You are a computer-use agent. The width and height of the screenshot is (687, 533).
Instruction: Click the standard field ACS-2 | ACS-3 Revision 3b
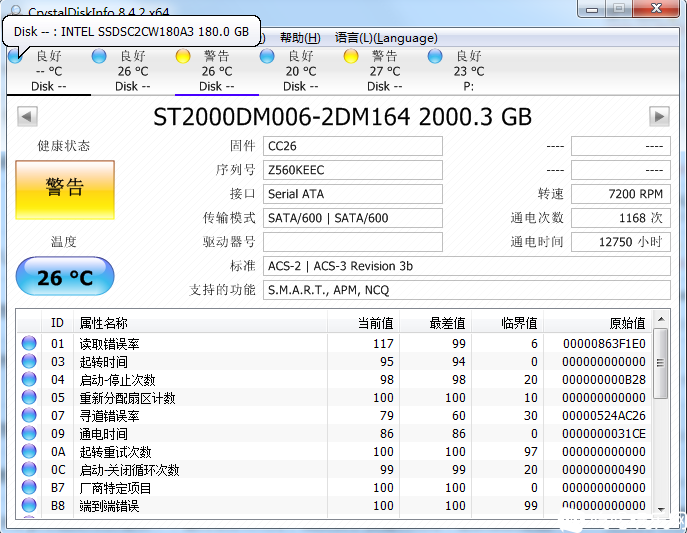[467, 266]
